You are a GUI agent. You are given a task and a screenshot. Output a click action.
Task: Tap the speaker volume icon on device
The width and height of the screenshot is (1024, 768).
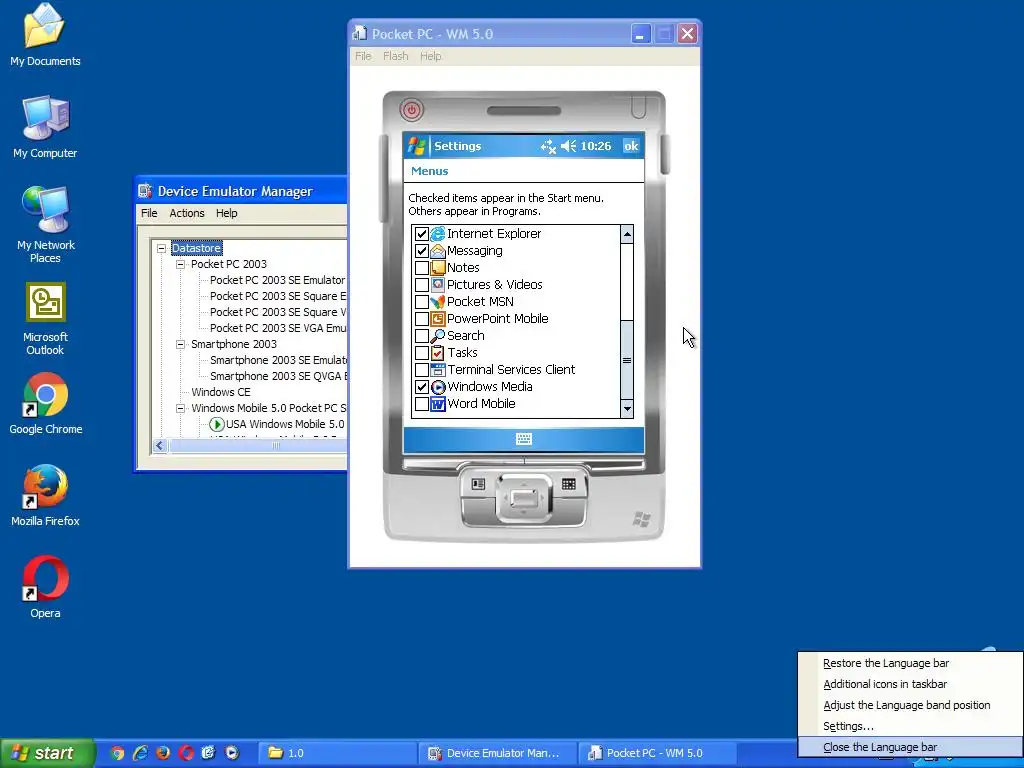569,146
